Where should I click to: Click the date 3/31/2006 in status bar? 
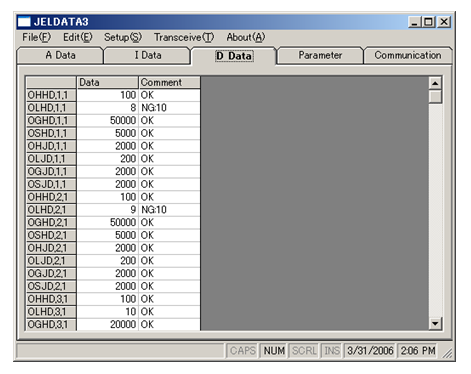[x=370, y=351]
